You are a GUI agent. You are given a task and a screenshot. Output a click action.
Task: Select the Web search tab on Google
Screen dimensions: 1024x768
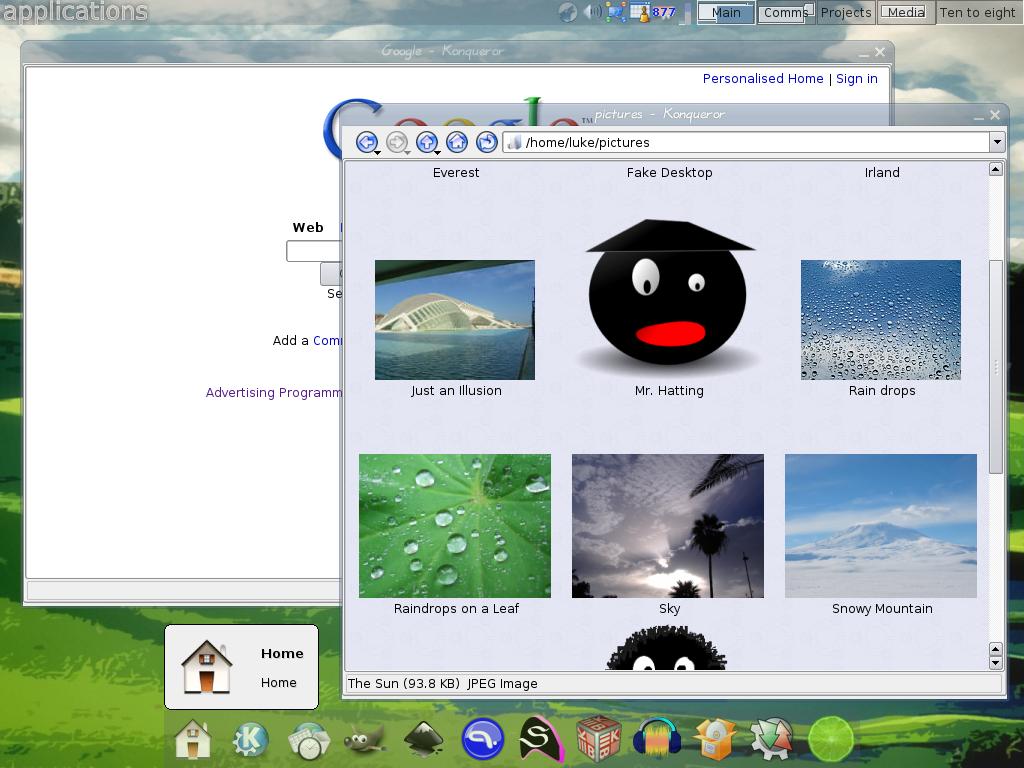[308, 227]
